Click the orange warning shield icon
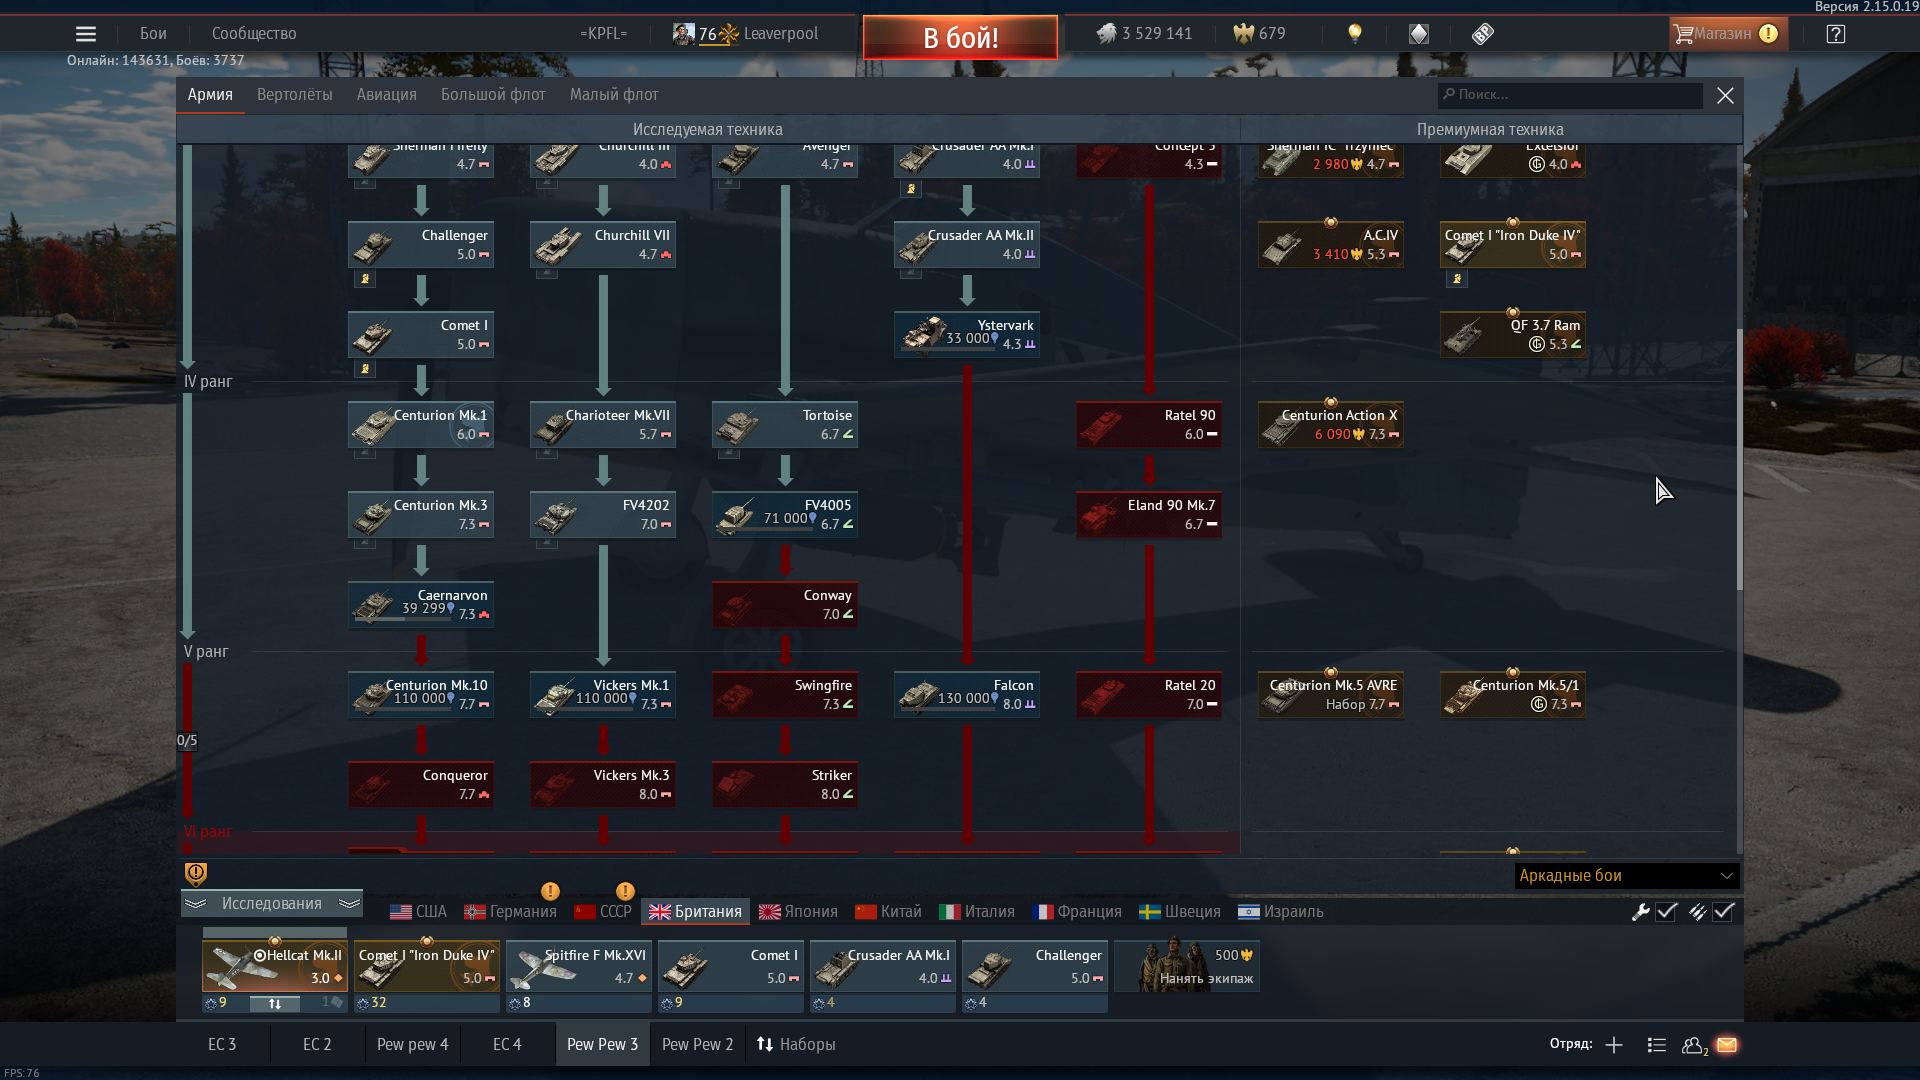The width and height of the screenshot is (1920, 1080). pos(196,874)
